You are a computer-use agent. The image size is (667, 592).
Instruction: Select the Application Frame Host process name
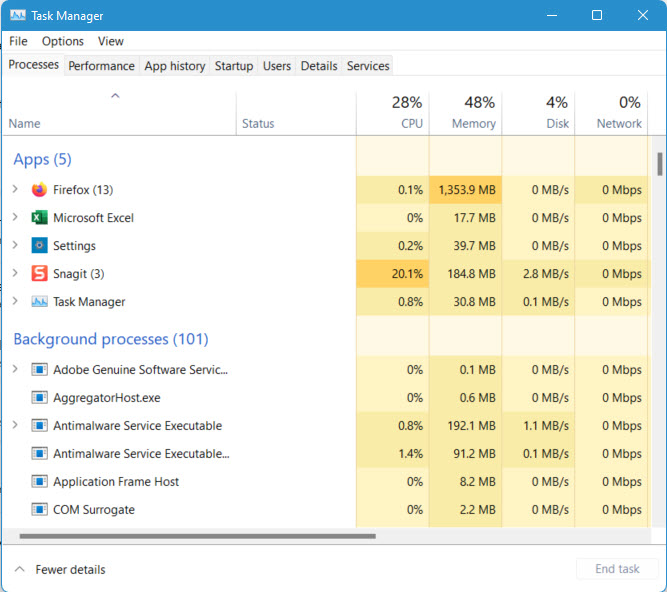click(116, 481)
